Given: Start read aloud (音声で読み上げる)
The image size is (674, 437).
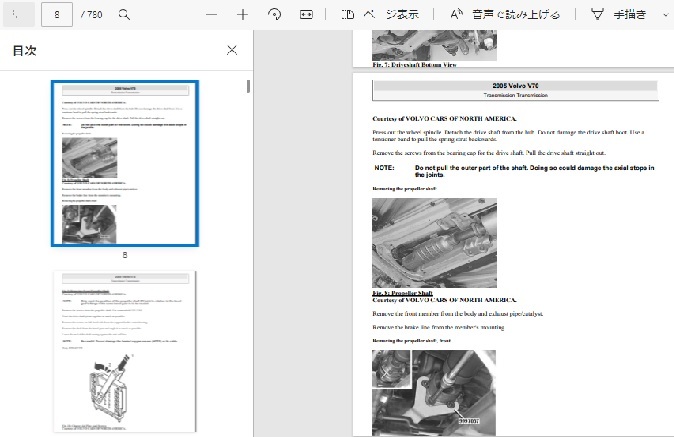Looking at the screenshot, I should pyautogui.click(x=505, y=15).
